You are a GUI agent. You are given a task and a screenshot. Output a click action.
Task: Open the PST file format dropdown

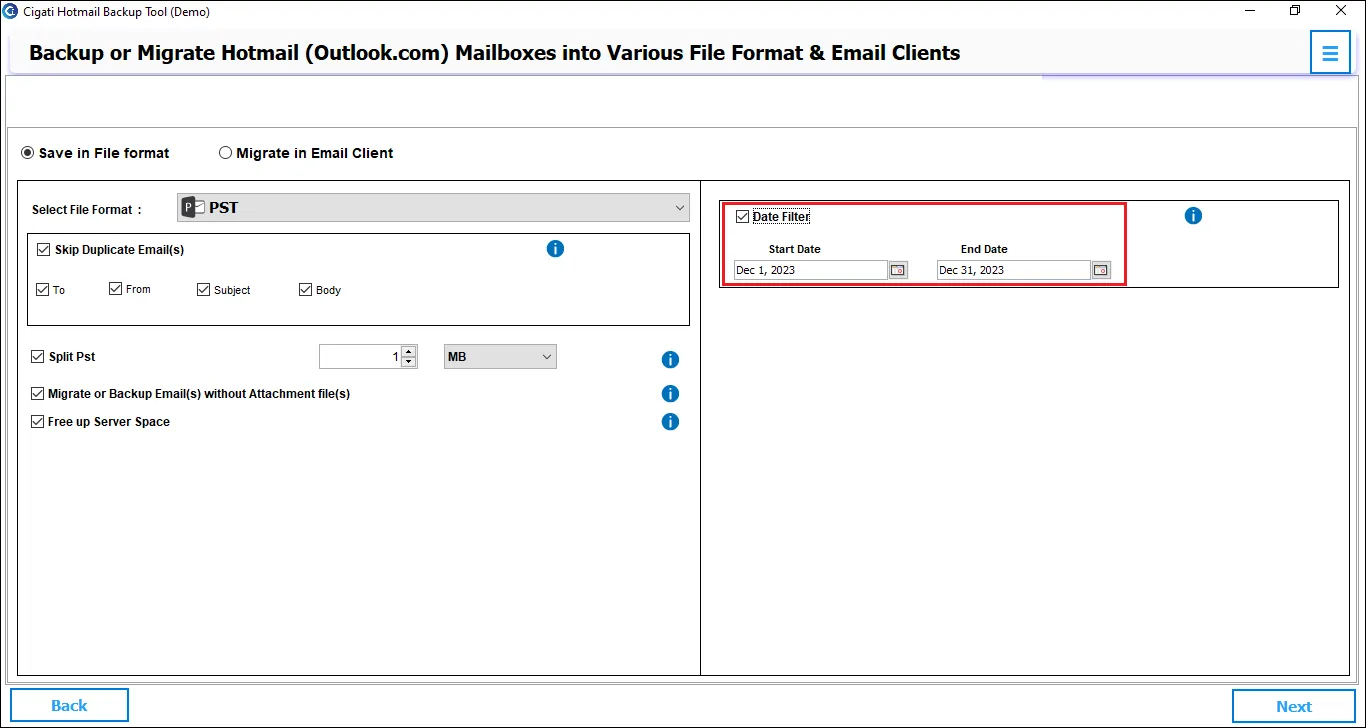tap(433, 208)
